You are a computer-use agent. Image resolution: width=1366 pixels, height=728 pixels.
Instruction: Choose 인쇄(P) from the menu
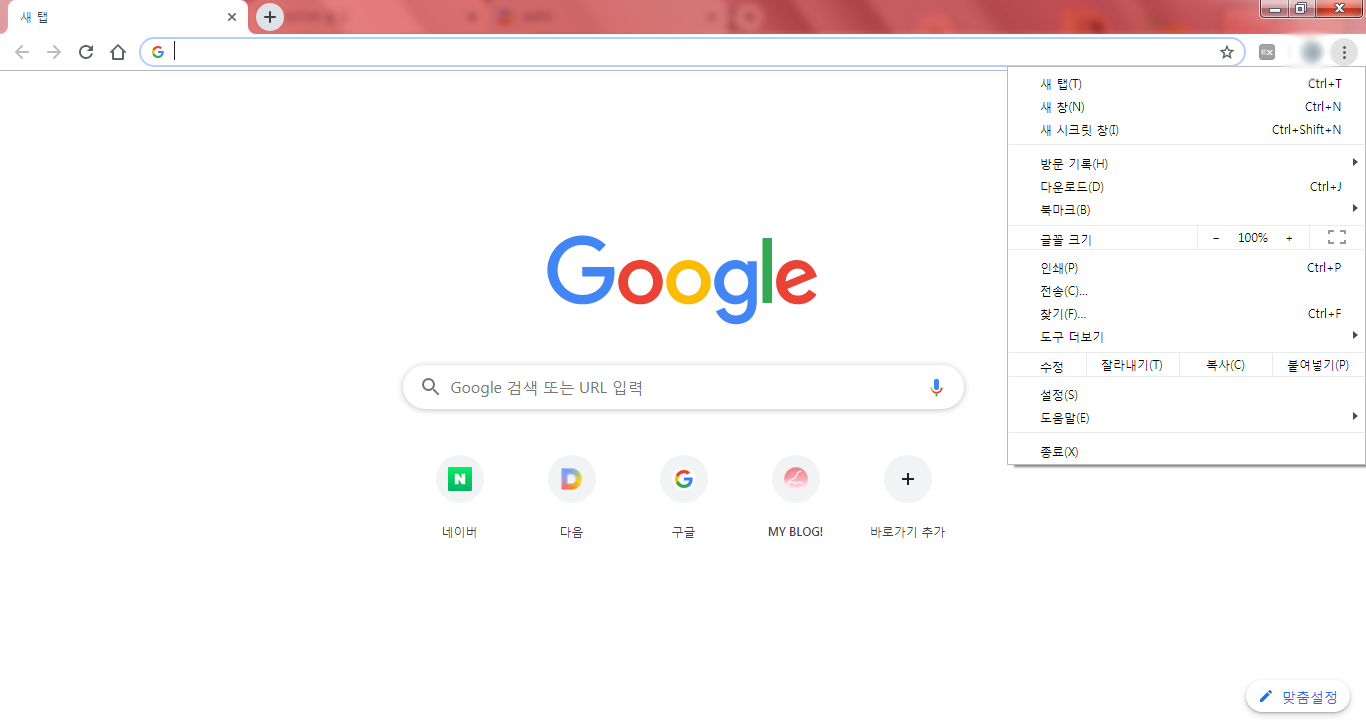(x=1187, y=268)
